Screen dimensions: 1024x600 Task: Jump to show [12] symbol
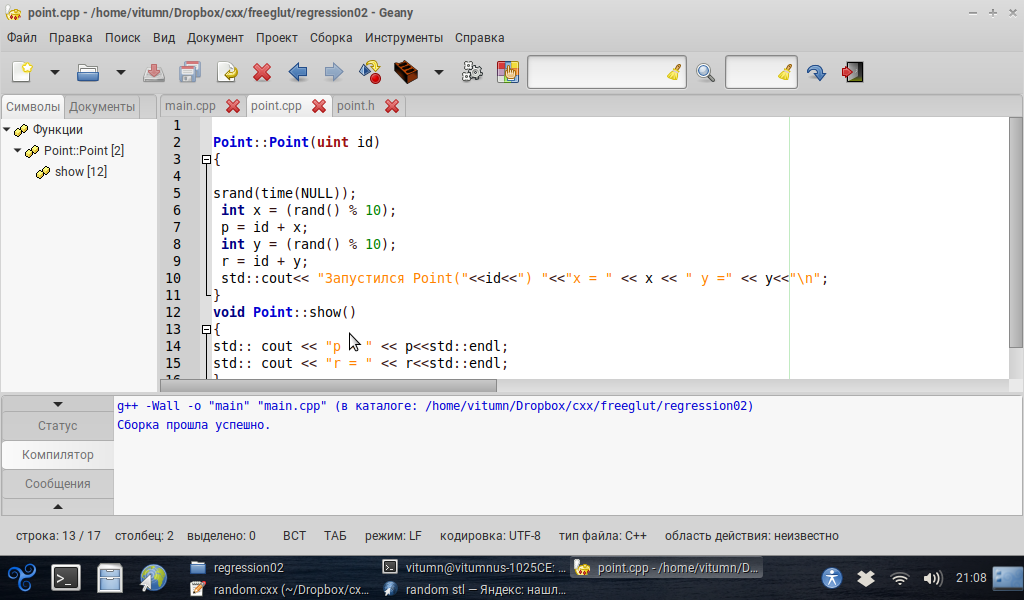coord(80,172)
